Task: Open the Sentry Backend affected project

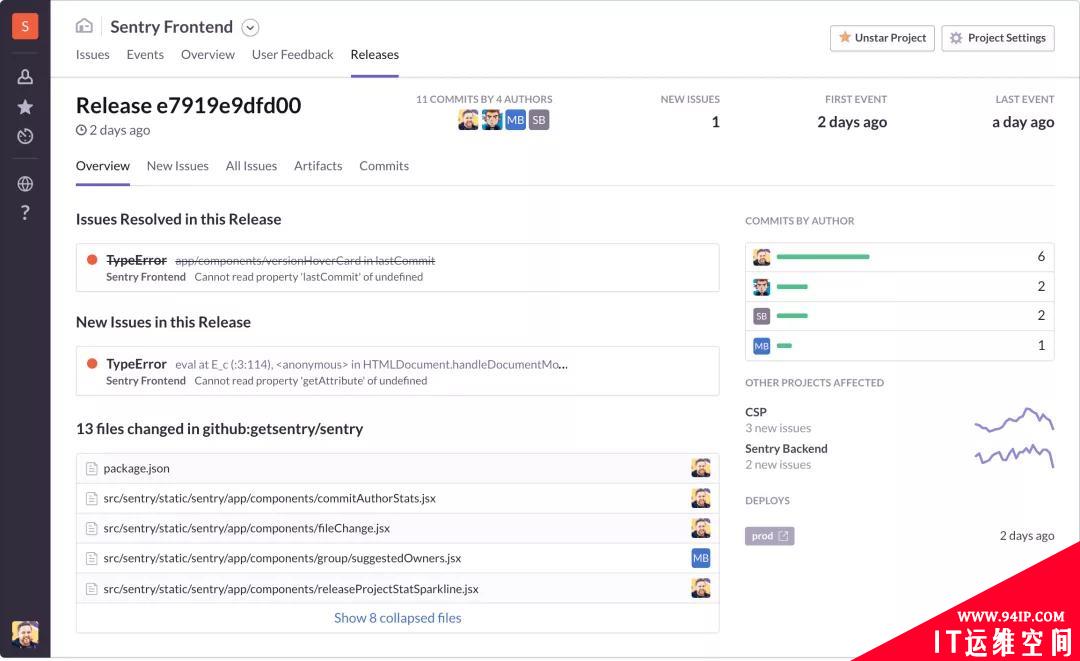Action: tap(786, 449)
